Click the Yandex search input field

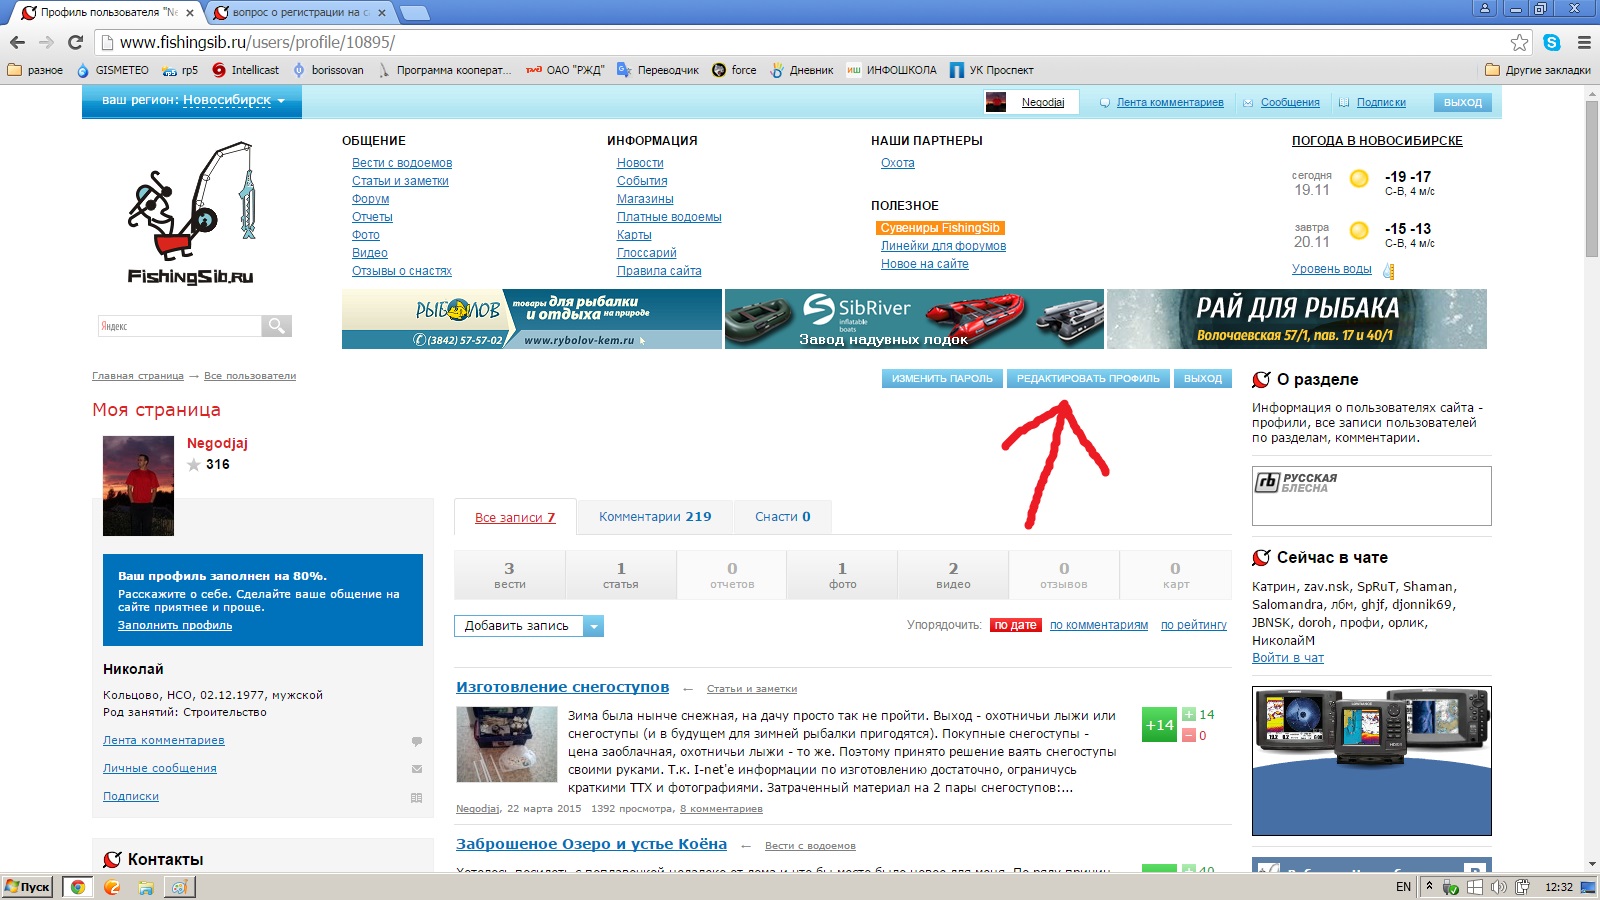click(x=179, y=326)
